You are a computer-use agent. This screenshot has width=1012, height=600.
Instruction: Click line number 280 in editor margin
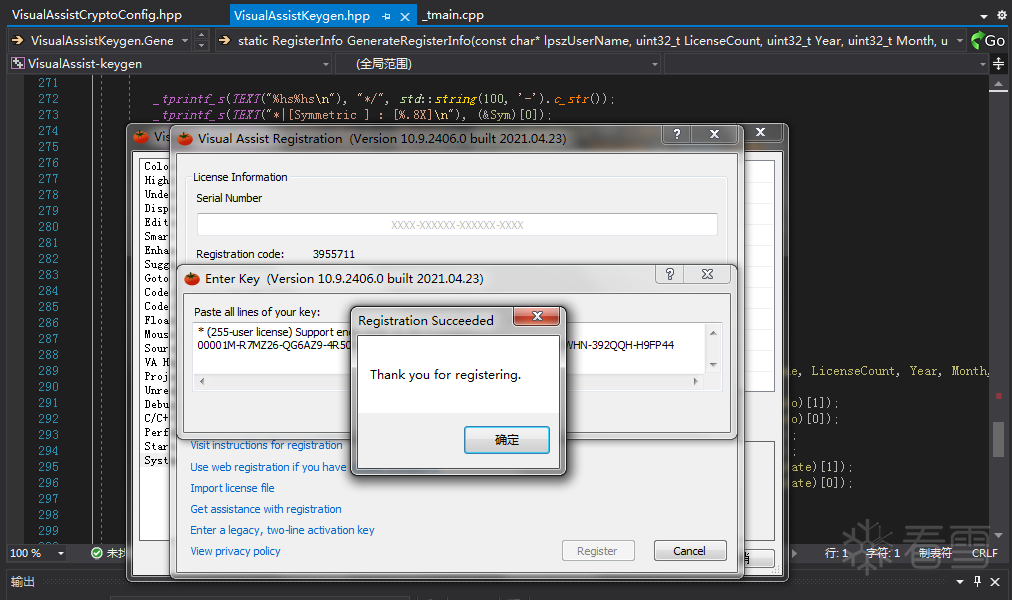48,226
